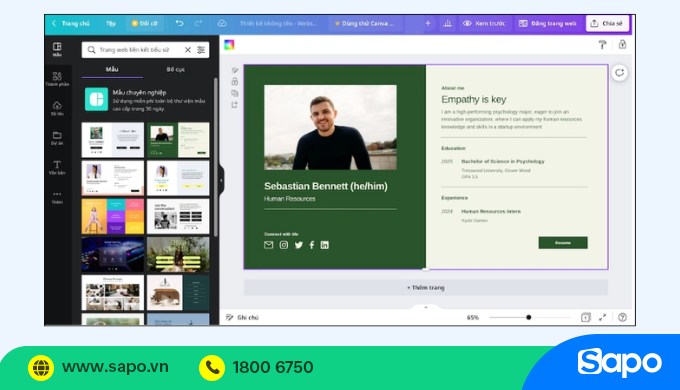This screenshot has height=390, width=680.
Task: Open the Mẫu templates sidebar panel
Action: (x=57, y=49)
